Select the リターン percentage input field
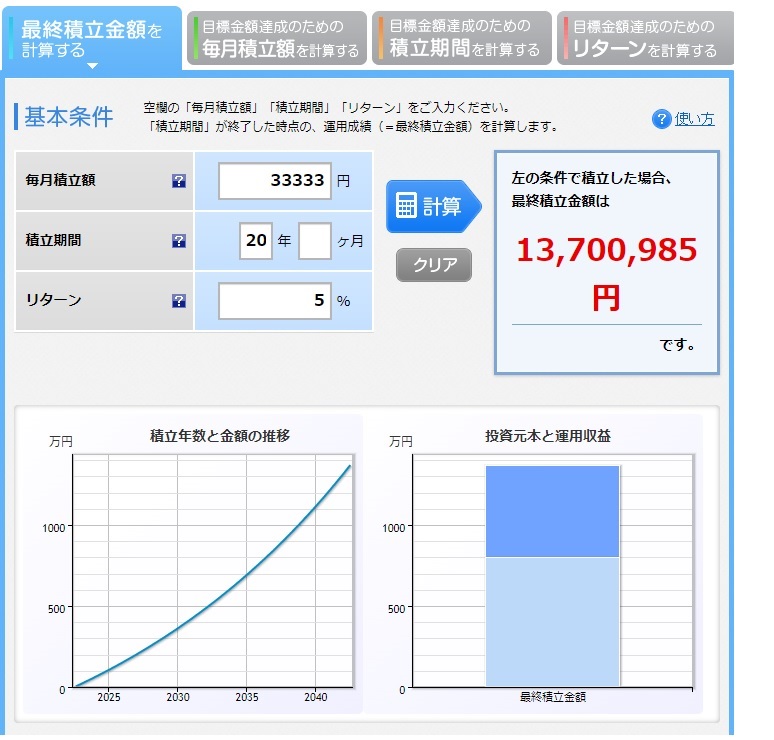The image size is (774, 740). click(274, 300)
